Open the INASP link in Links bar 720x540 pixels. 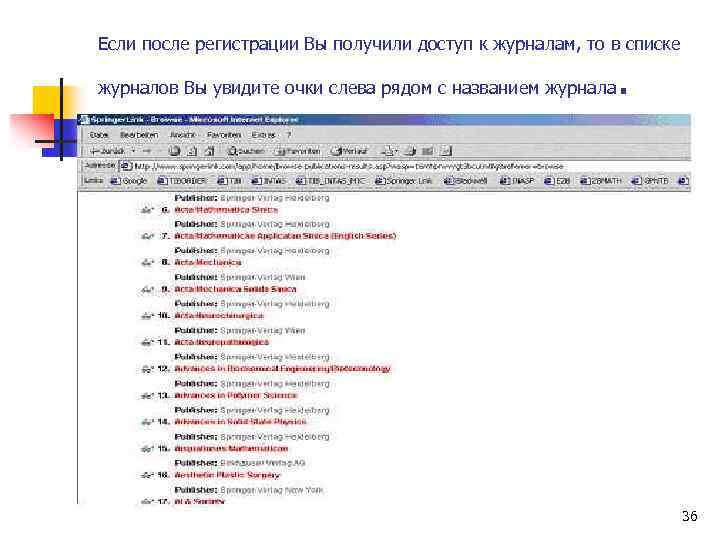517,181
